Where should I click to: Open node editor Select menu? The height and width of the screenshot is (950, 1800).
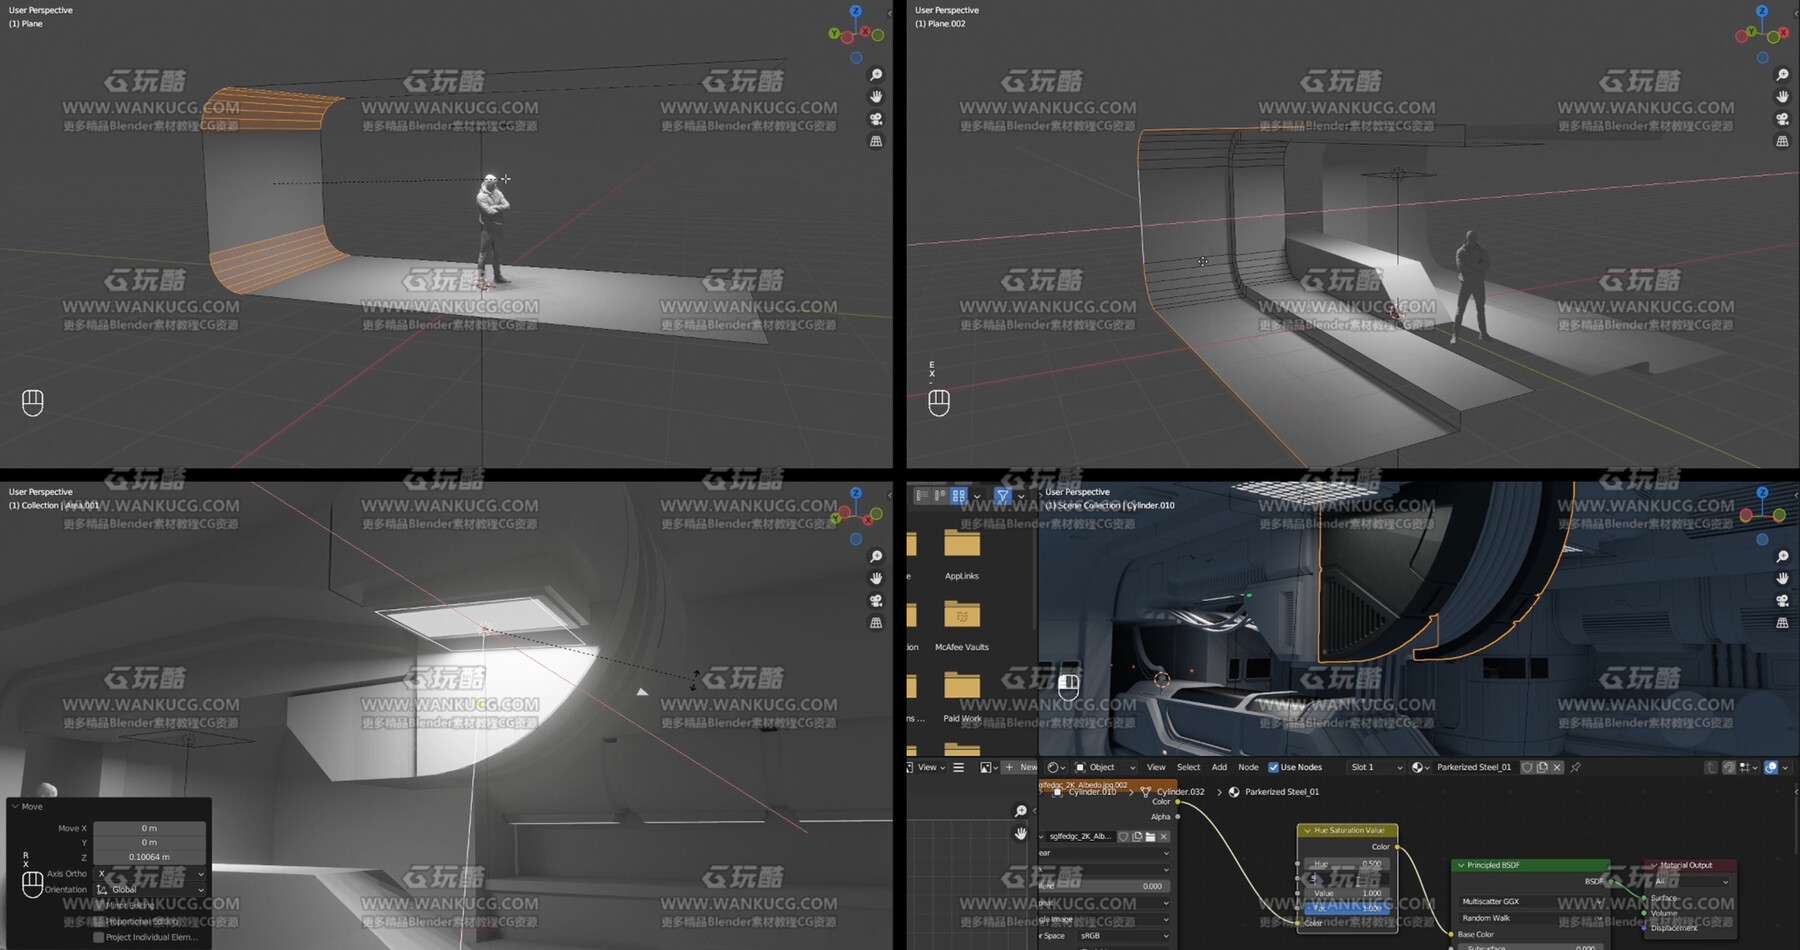click(x=1188, y=768)
